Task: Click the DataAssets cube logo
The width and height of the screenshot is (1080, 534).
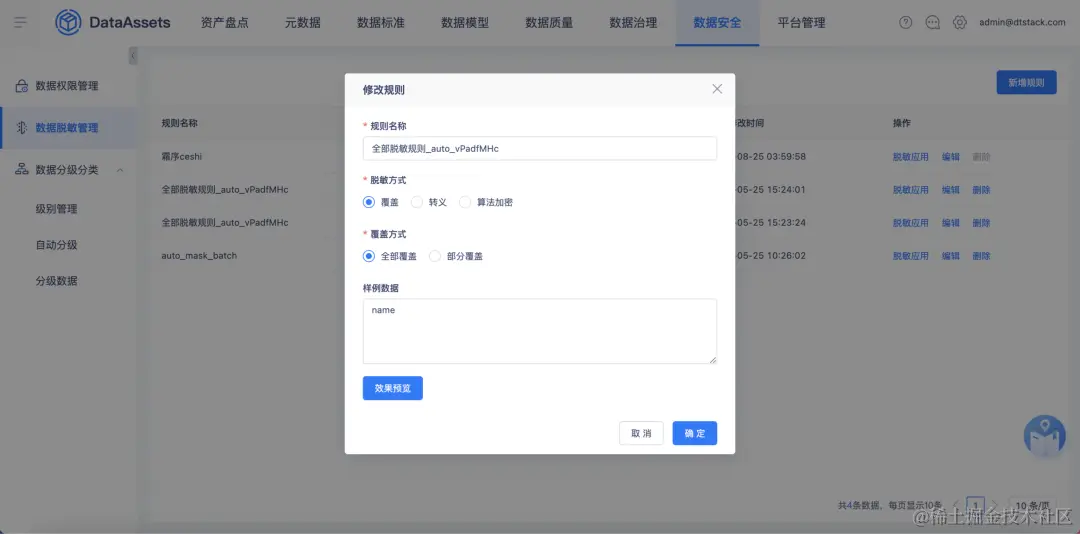Action: point(68,23)
